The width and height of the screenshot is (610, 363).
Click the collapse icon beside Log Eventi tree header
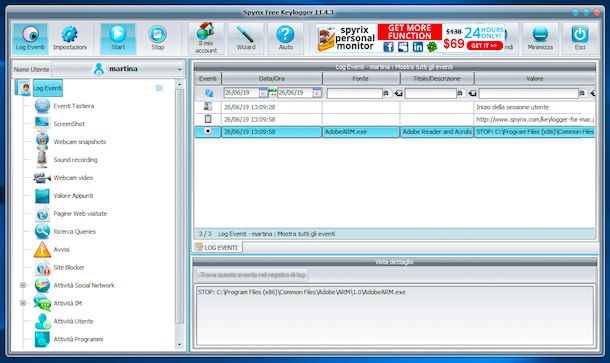coord(159,88)
